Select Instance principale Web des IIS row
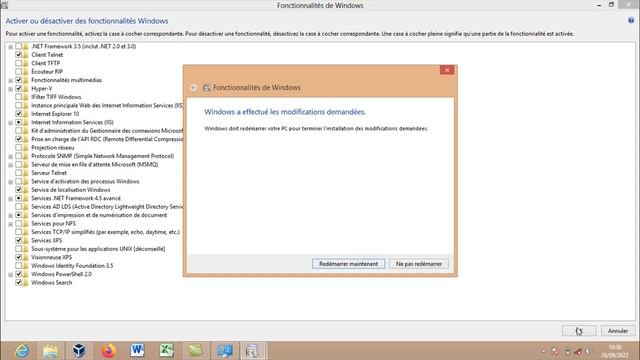This screenshot has width=640, height=360. (x=107, y=106)
